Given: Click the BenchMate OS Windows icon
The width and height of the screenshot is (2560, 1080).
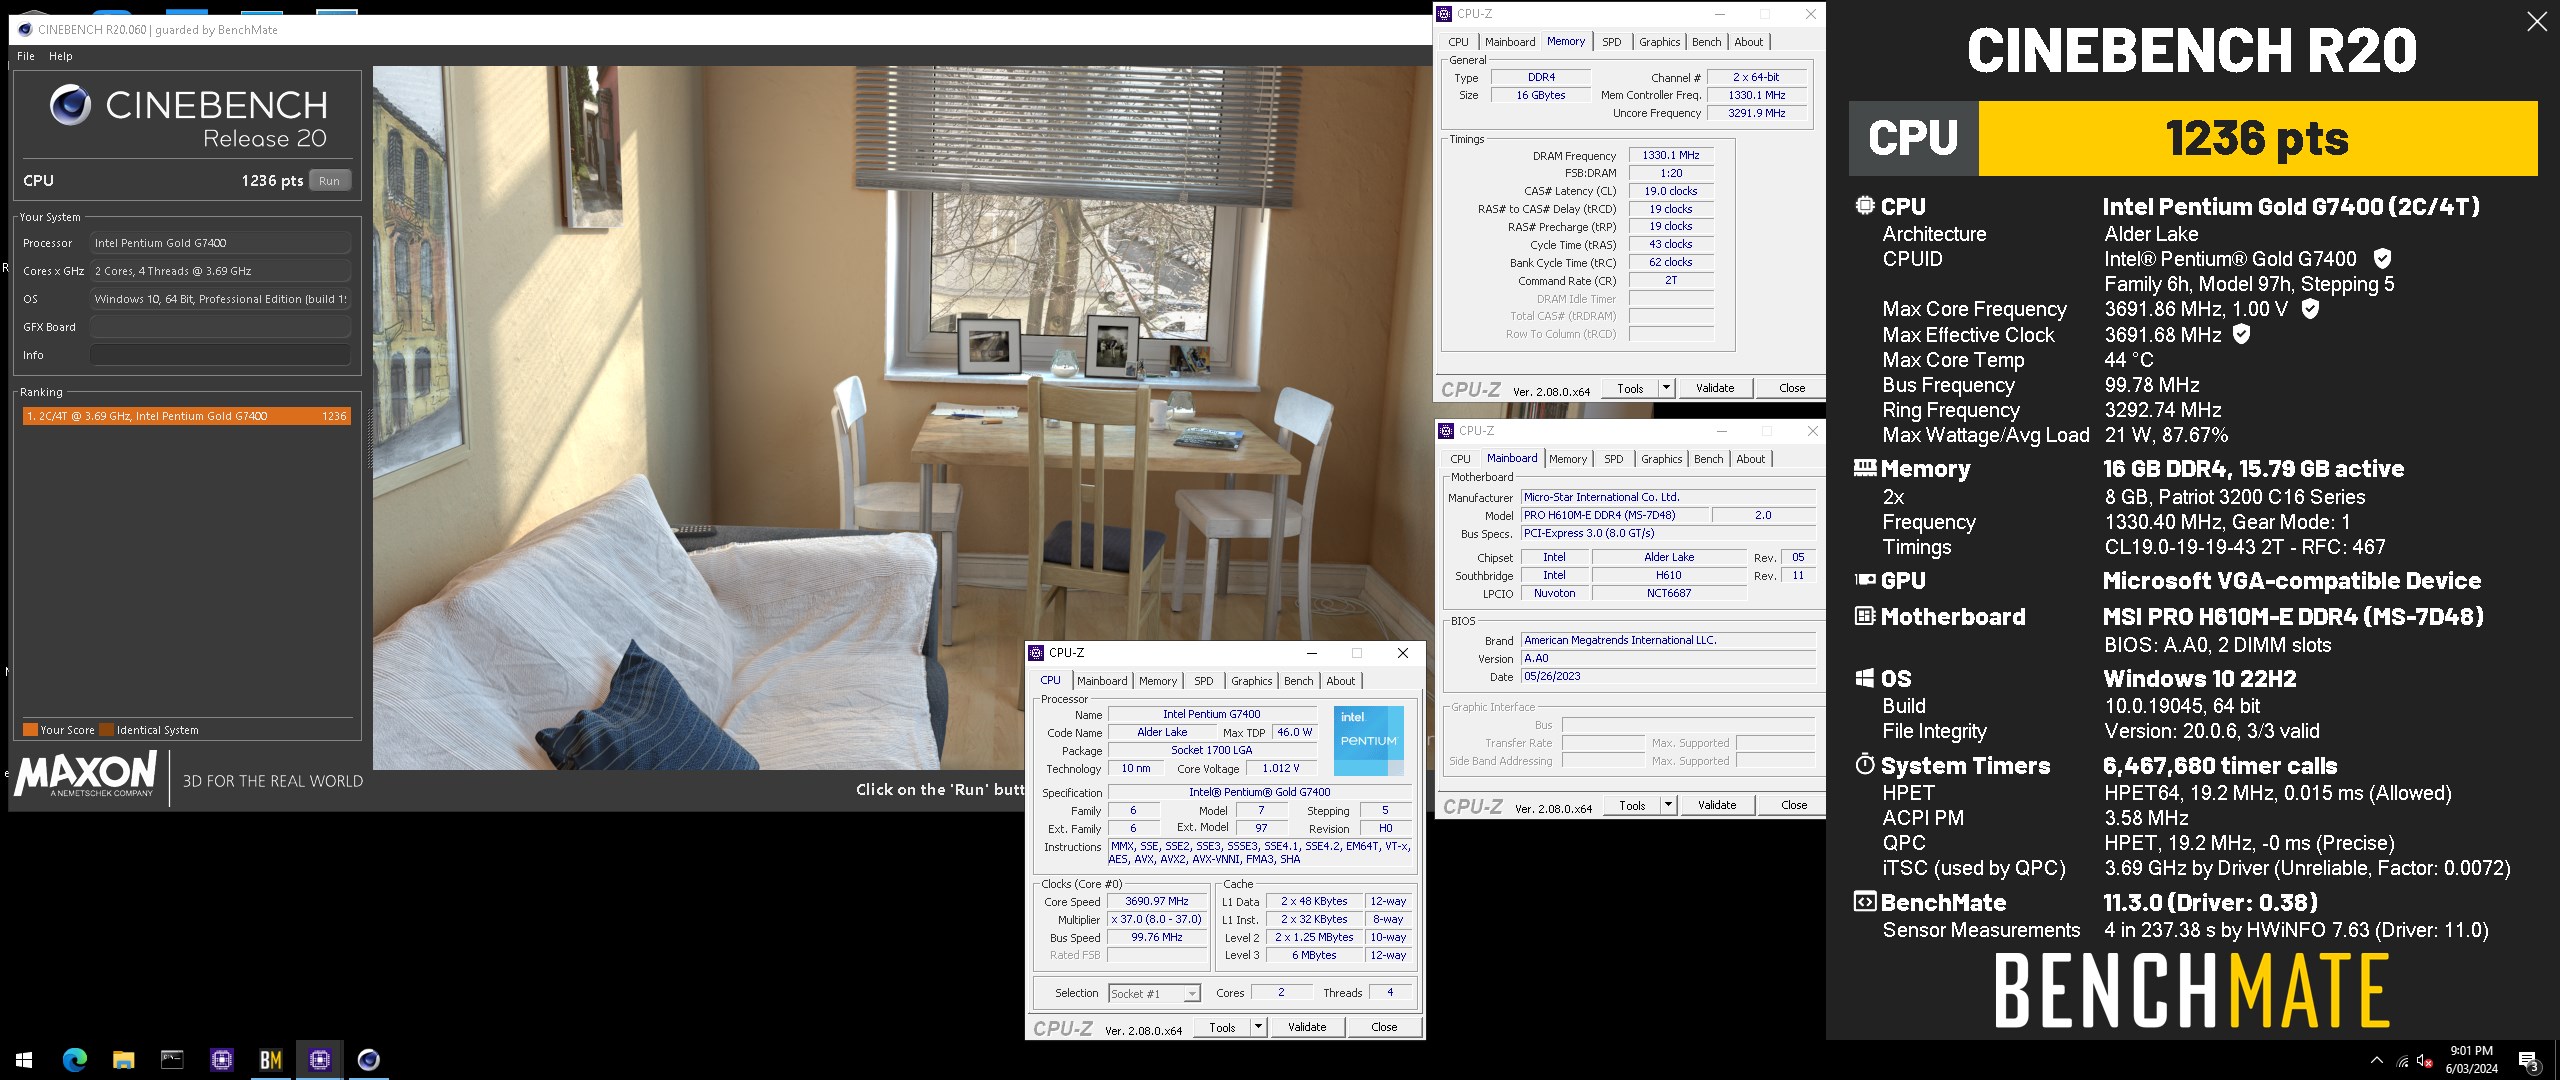Looking at the screenshot, I should (x=1864, y=678).
